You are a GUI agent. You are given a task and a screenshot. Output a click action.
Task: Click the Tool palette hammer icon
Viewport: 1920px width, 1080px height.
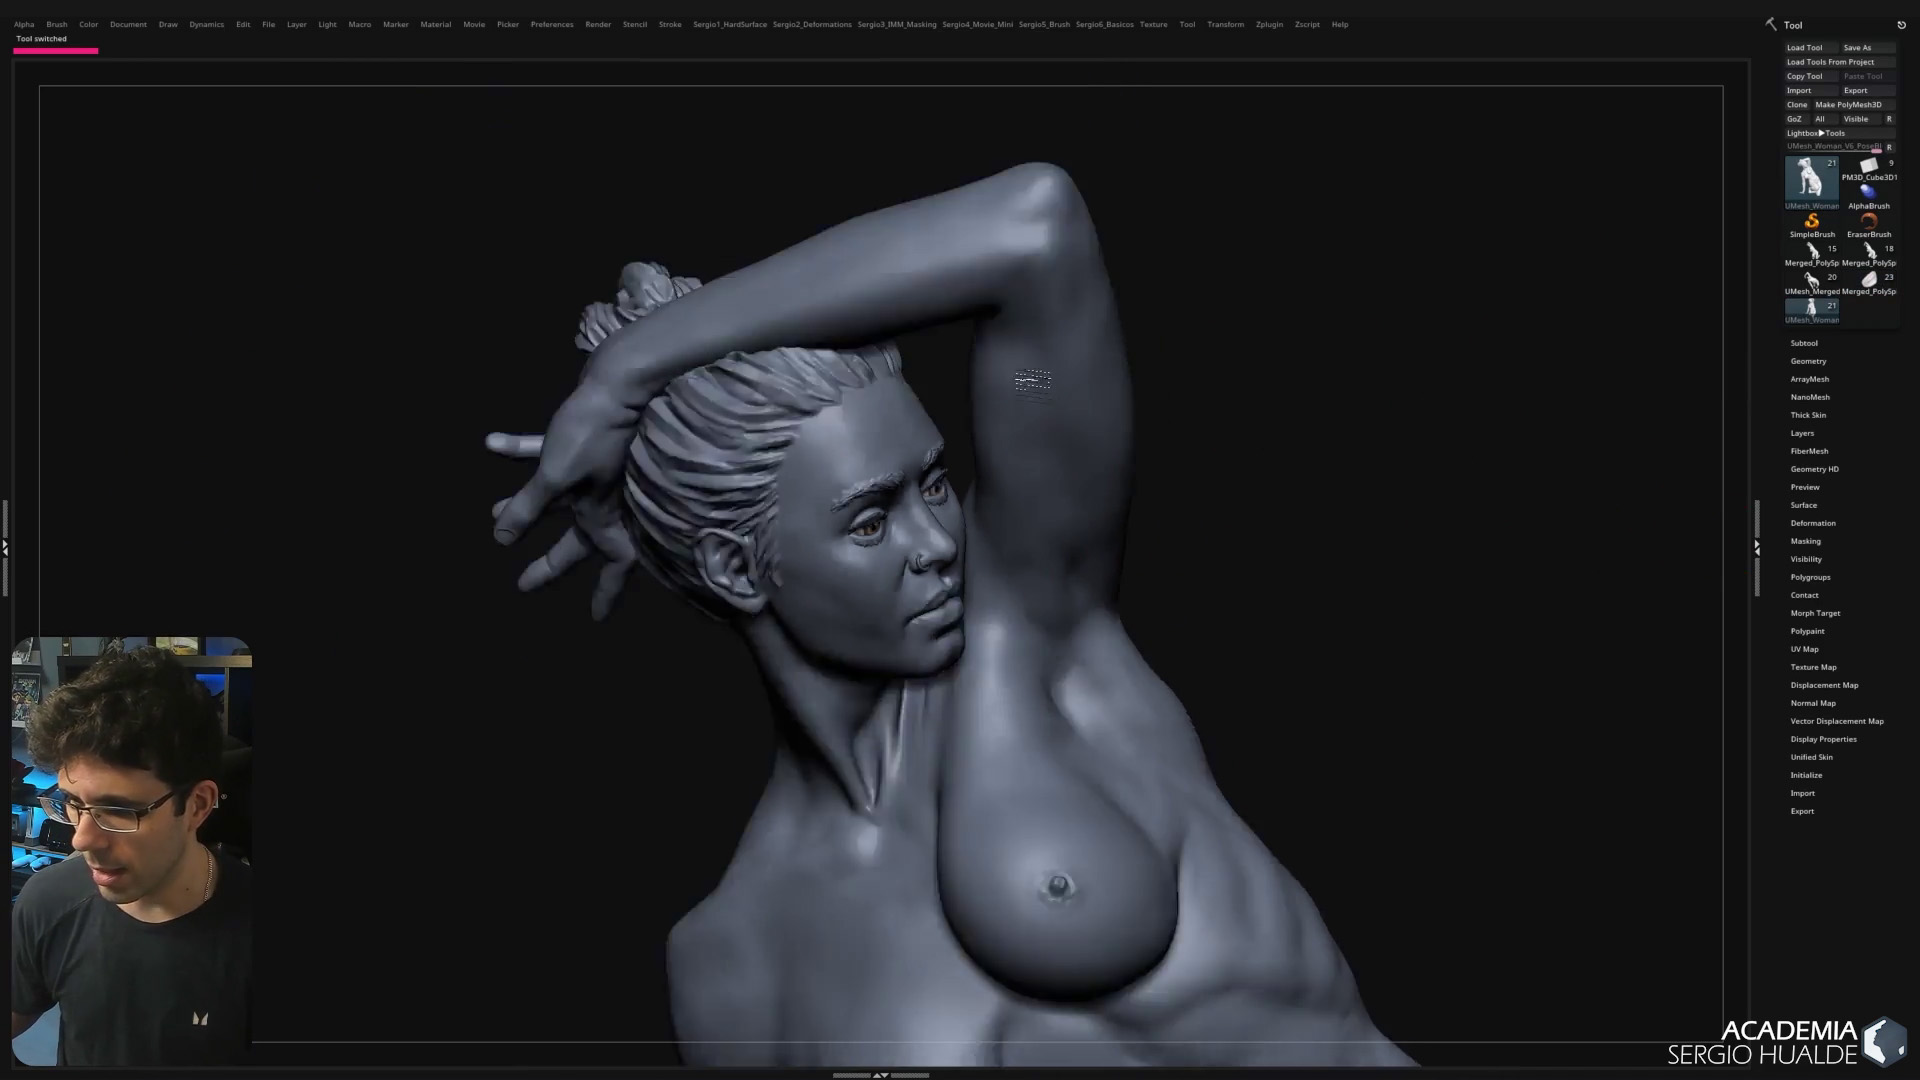[x=1771, y=24]
